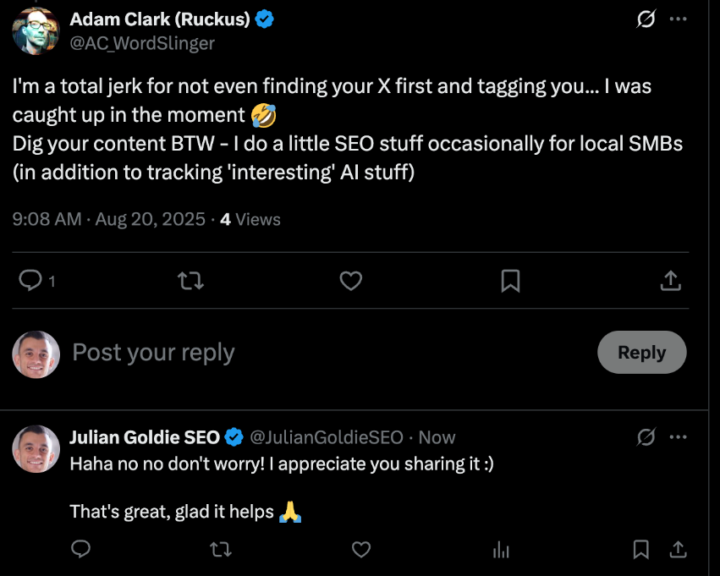Viewport: 720px width, 576px height.
Task: Bookmark Adam Clark's post
Action: (510, 281)
